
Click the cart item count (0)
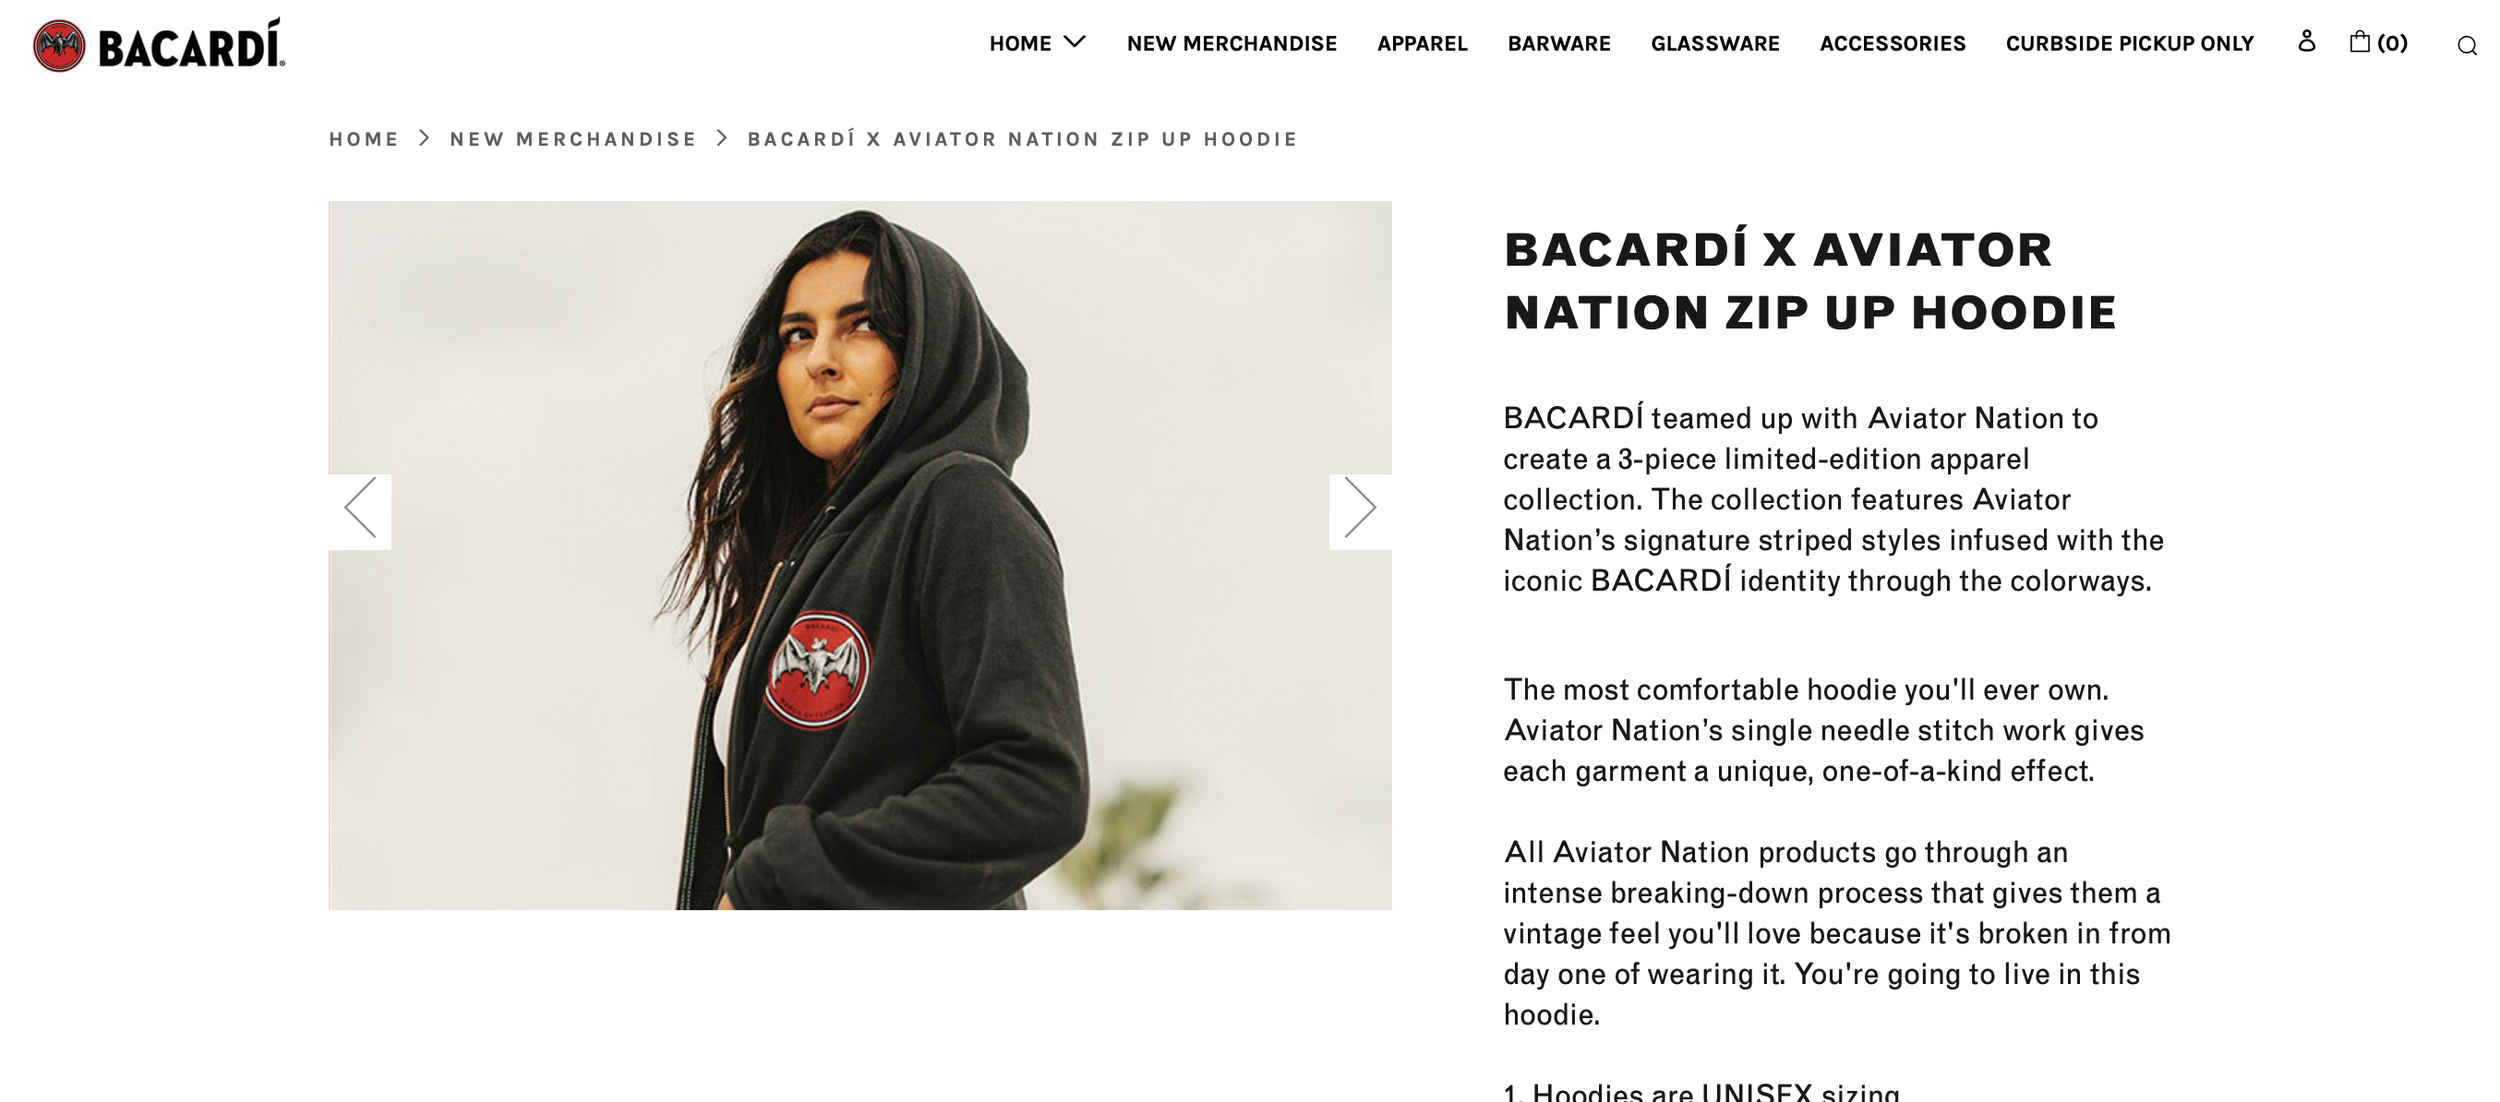pos(2392,43)
